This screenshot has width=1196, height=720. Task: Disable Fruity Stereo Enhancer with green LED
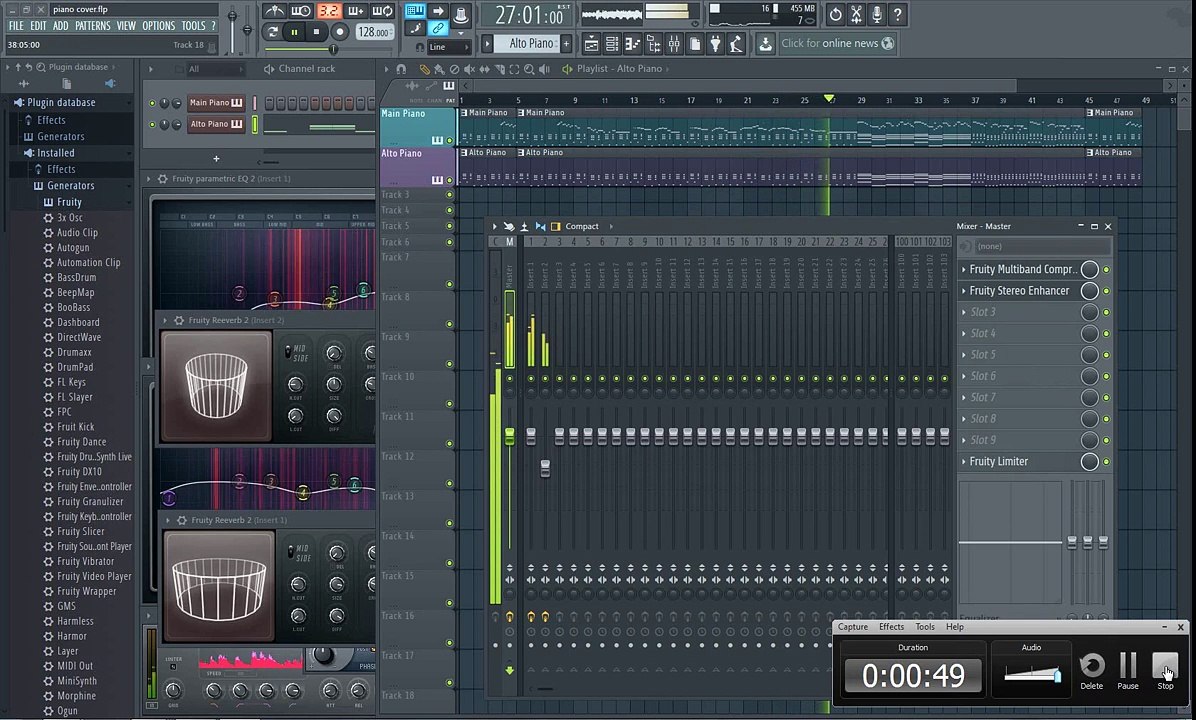click(1107, 291)
